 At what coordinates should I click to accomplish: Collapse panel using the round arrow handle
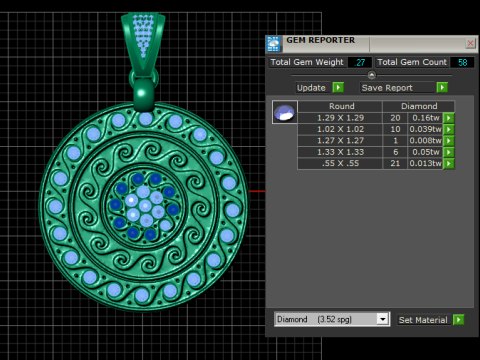pyautogui.click(x=372, y=75)
